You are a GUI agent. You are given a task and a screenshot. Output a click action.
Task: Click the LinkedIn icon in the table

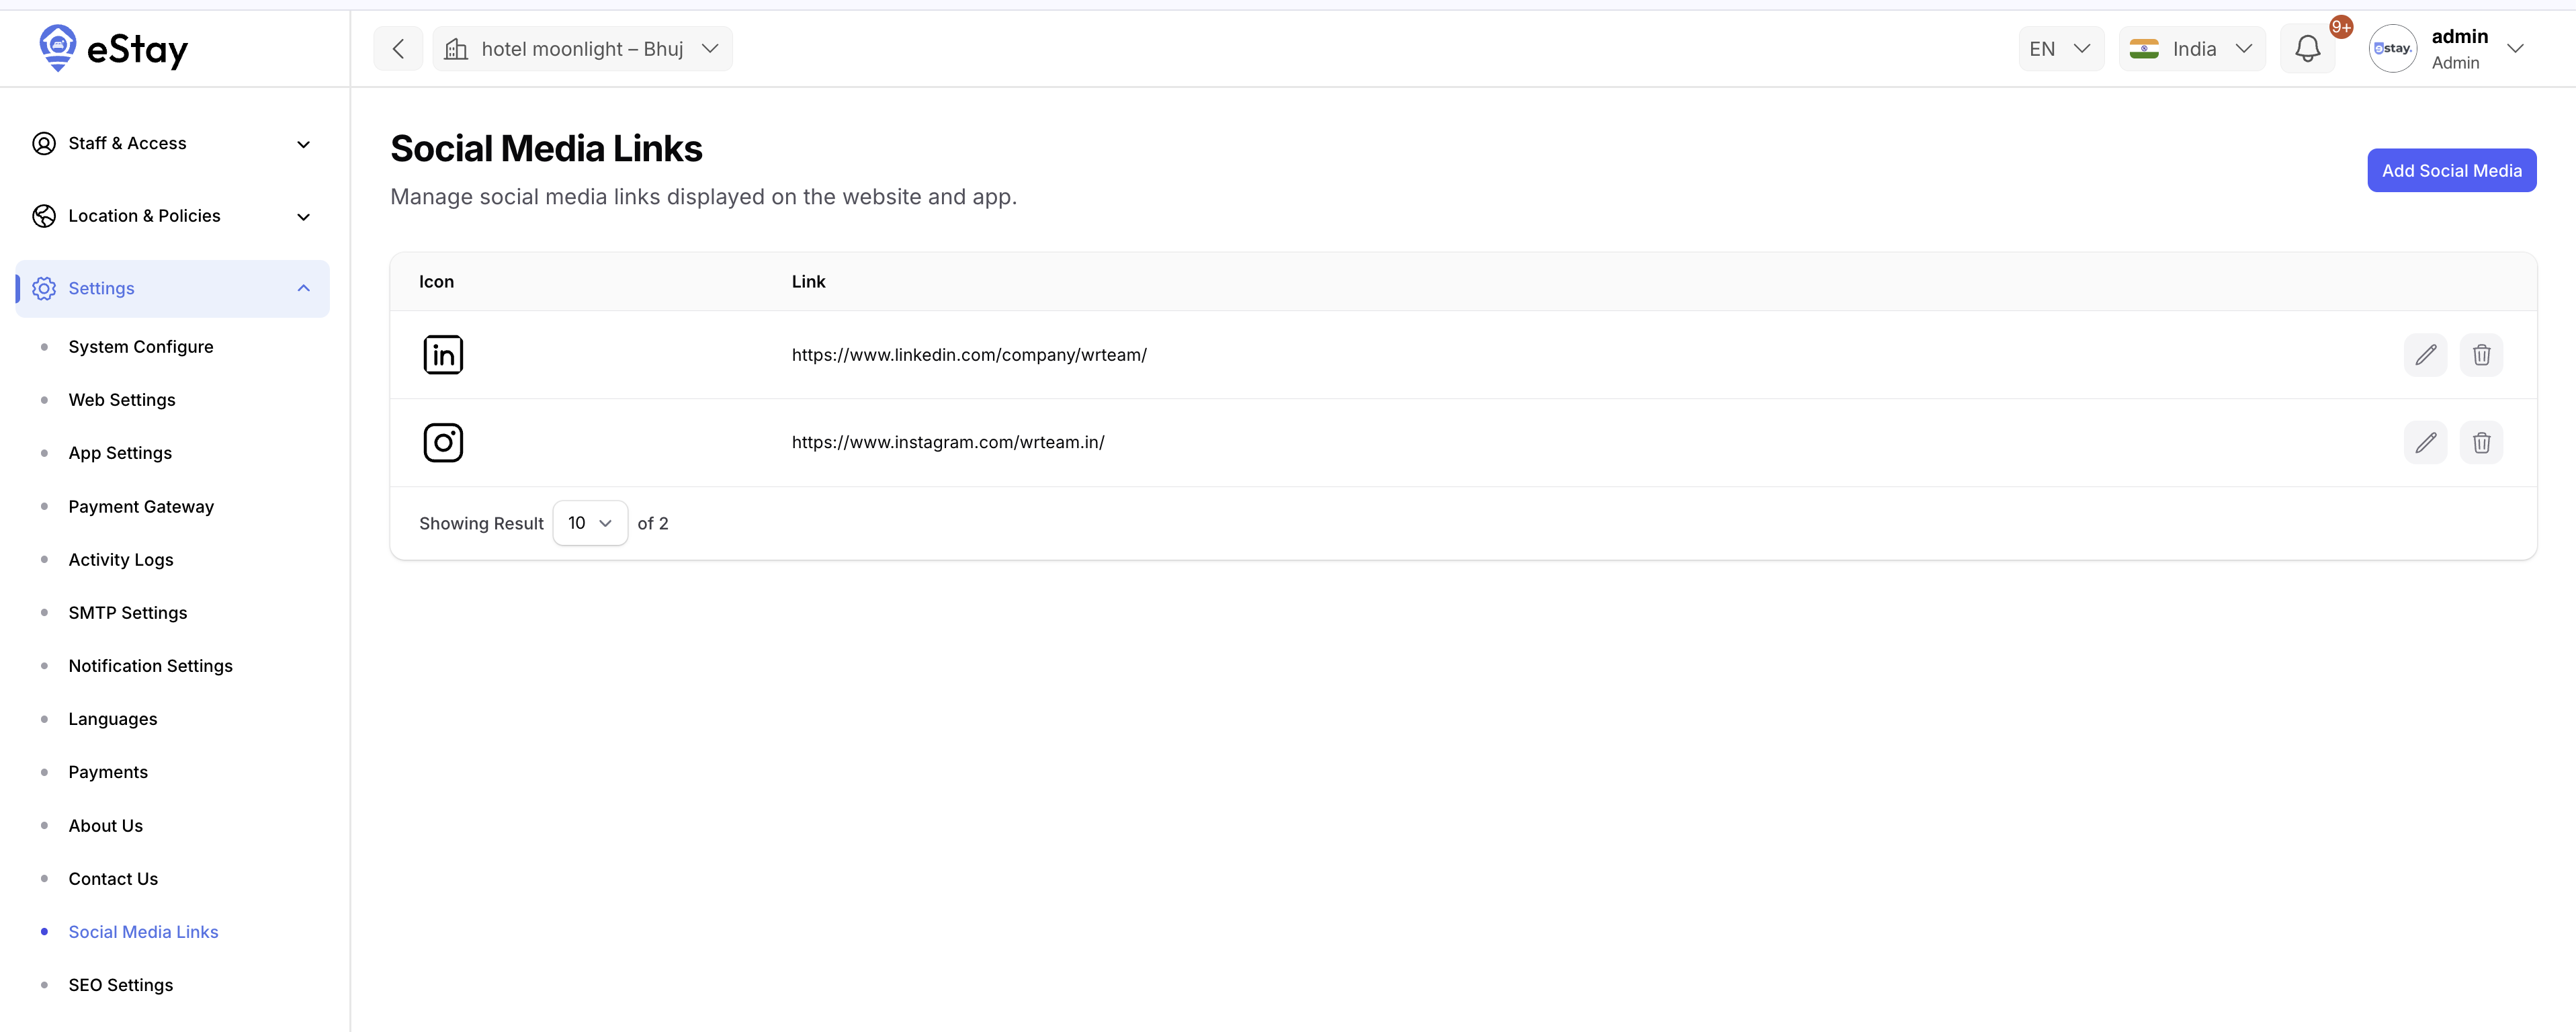[443, 355]
